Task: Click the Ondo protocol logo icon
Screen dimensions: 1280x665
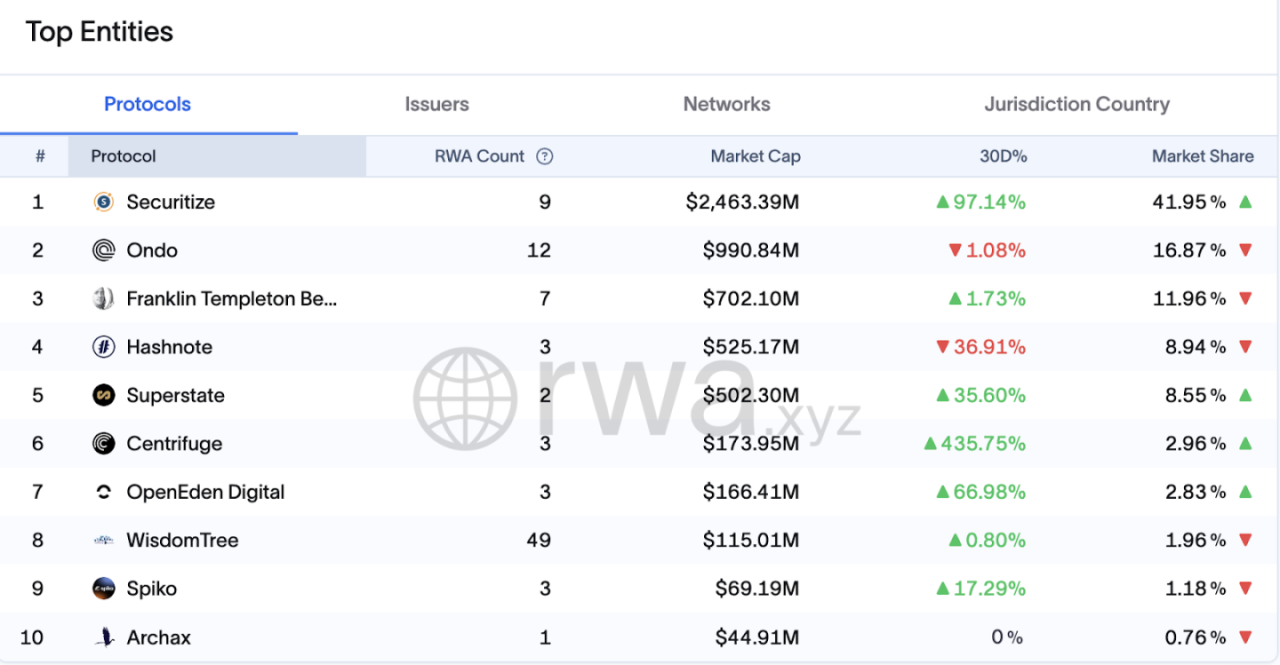Action: (104, 250)
